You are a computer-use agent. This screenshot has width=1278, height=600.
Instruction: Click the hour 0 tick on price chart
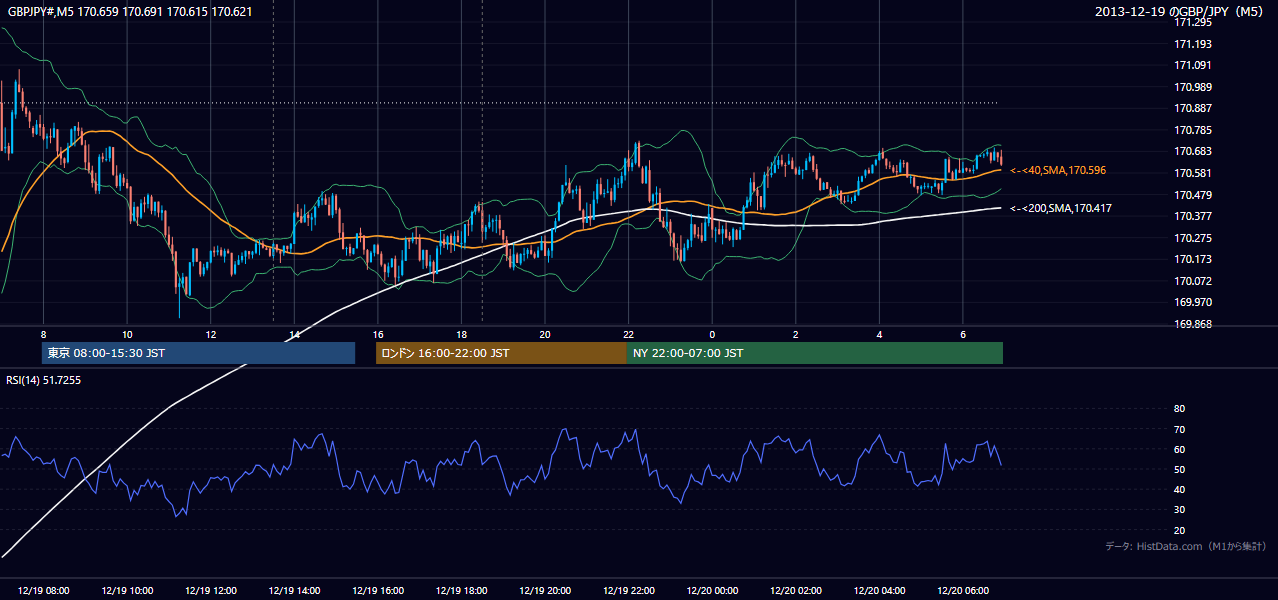(x=712, y=334)
